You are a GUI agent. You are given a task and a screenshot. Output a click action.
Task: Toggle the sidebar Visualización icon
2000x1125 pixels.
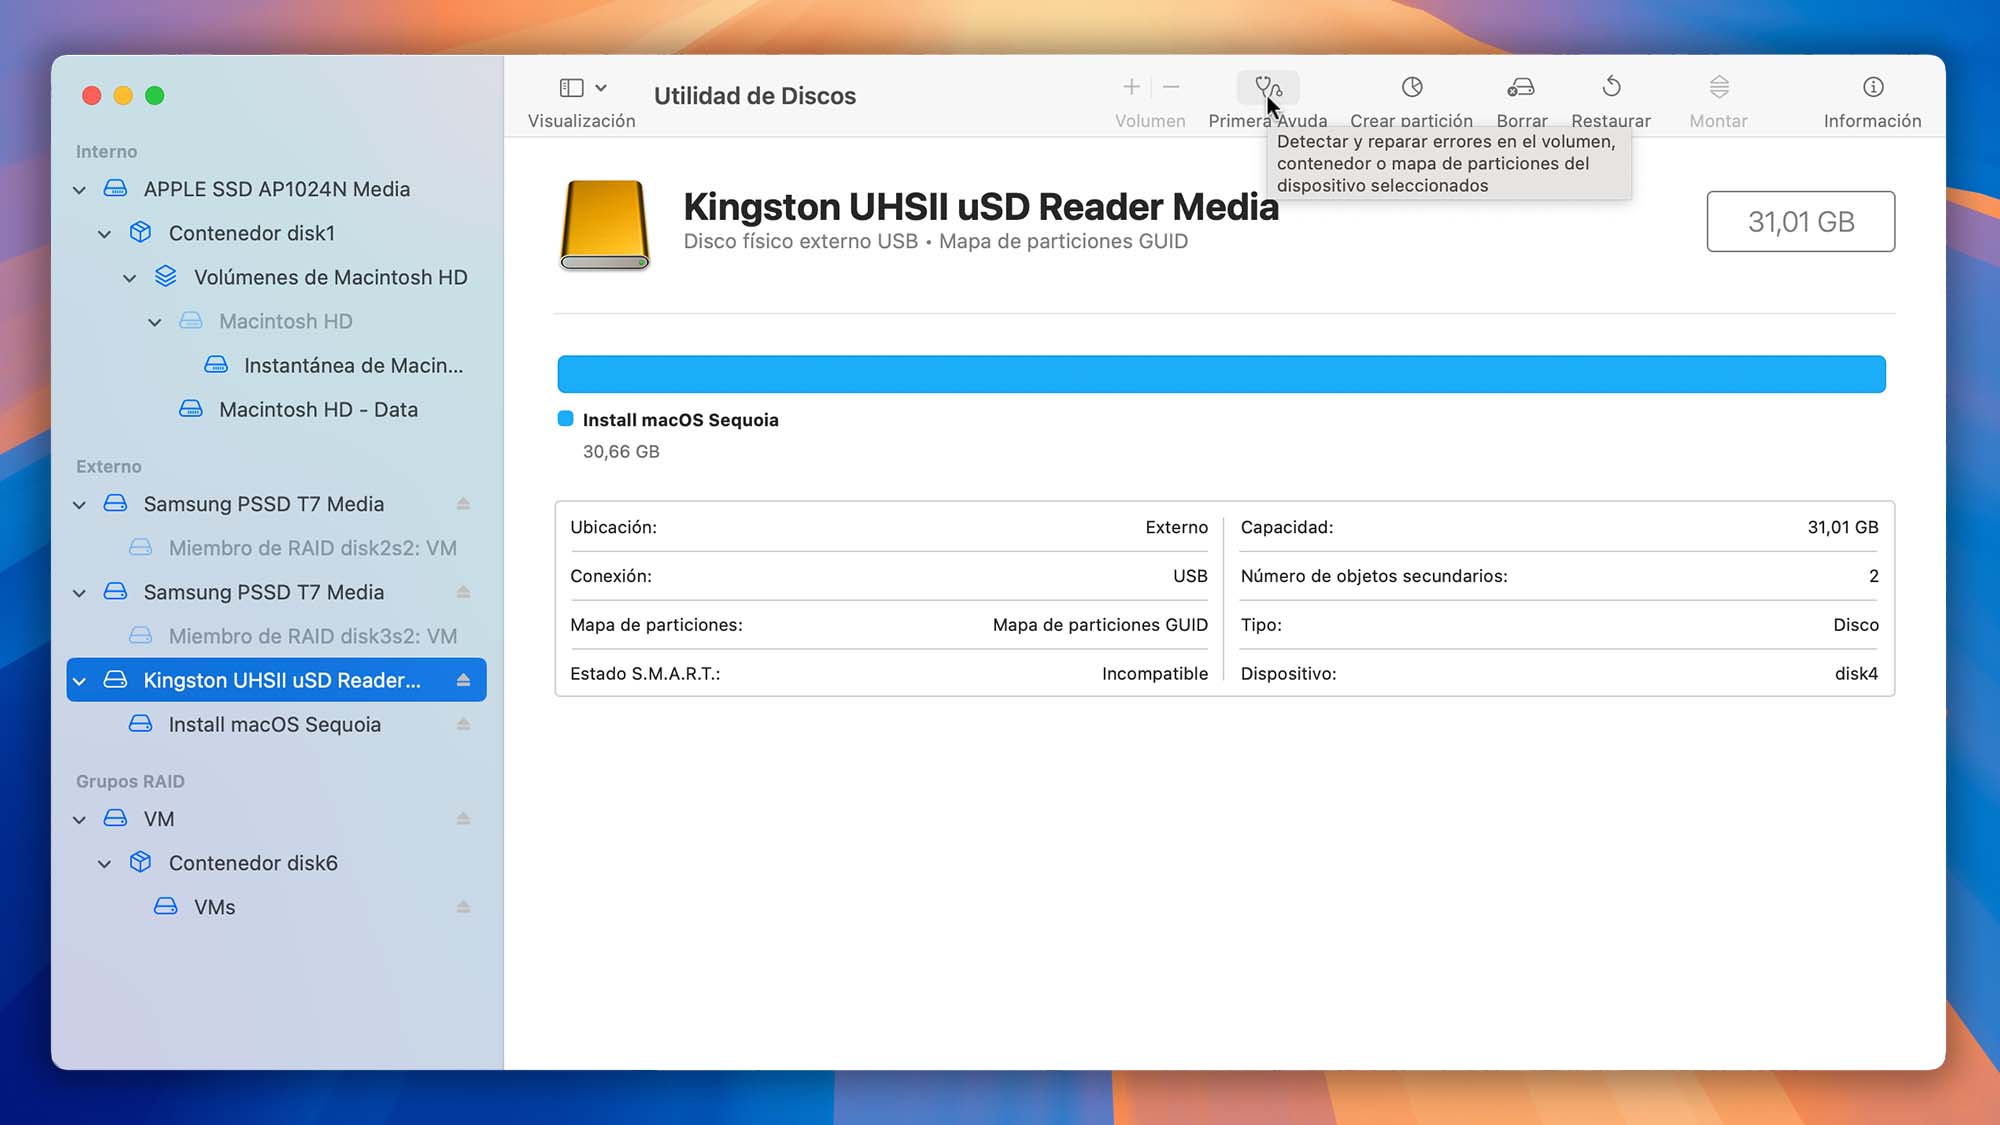(x=572, y=88)
